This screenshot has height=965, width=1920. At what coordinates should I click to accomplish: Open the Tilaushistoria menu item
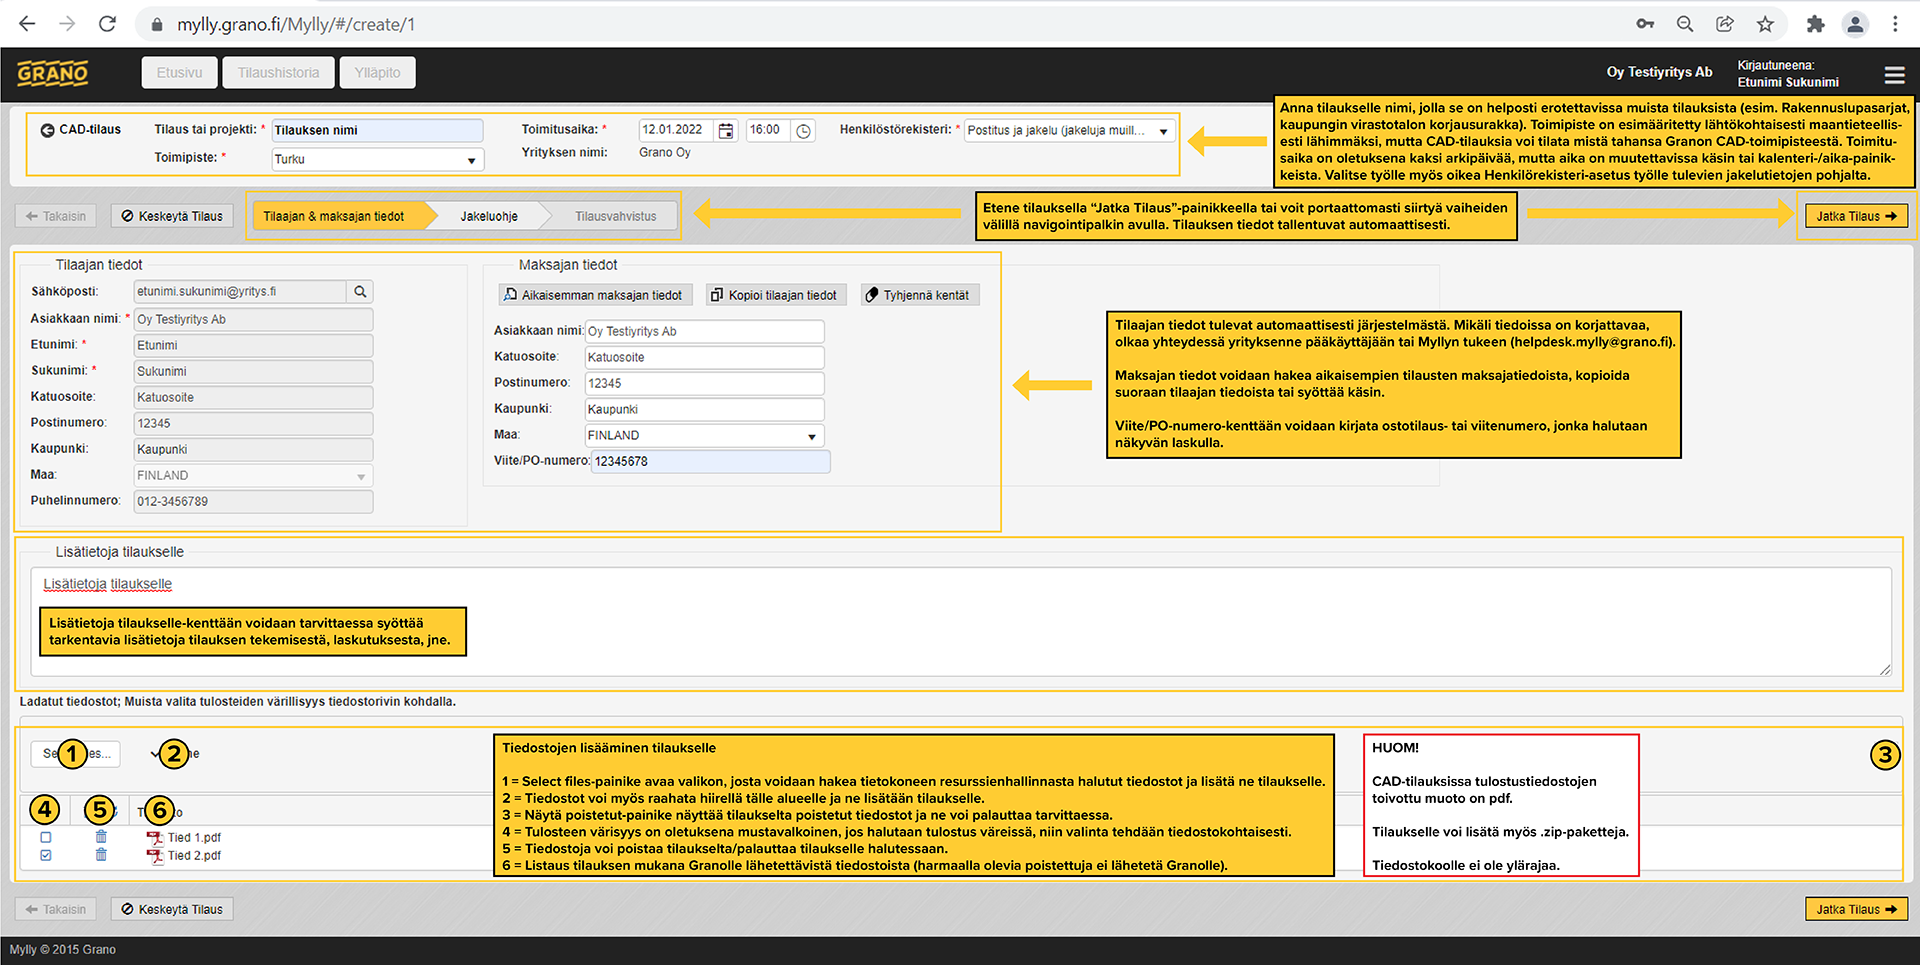[279, 73]
